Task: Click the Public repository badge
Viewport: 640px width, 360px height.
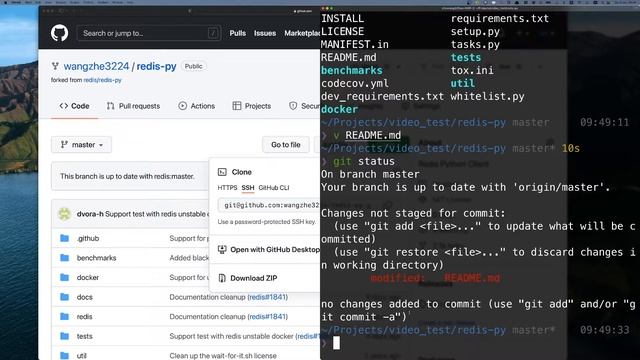Action: pyautogui.click(x=193, y=66)
